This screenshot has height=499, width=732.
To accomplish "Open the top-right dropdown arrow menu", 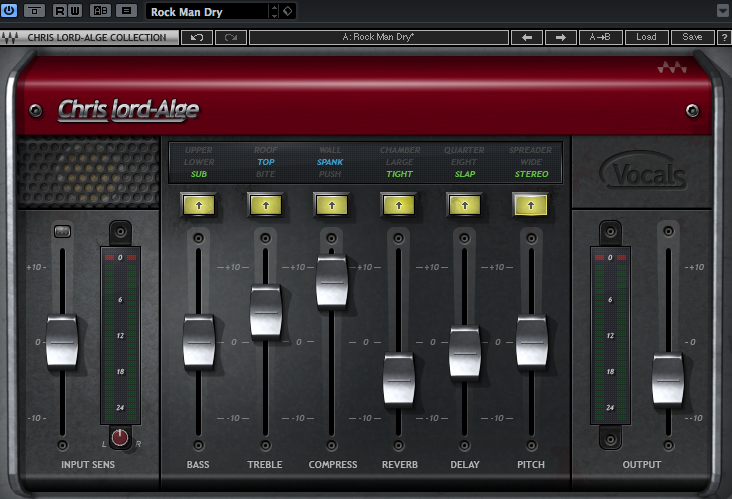I will point(723,10).
